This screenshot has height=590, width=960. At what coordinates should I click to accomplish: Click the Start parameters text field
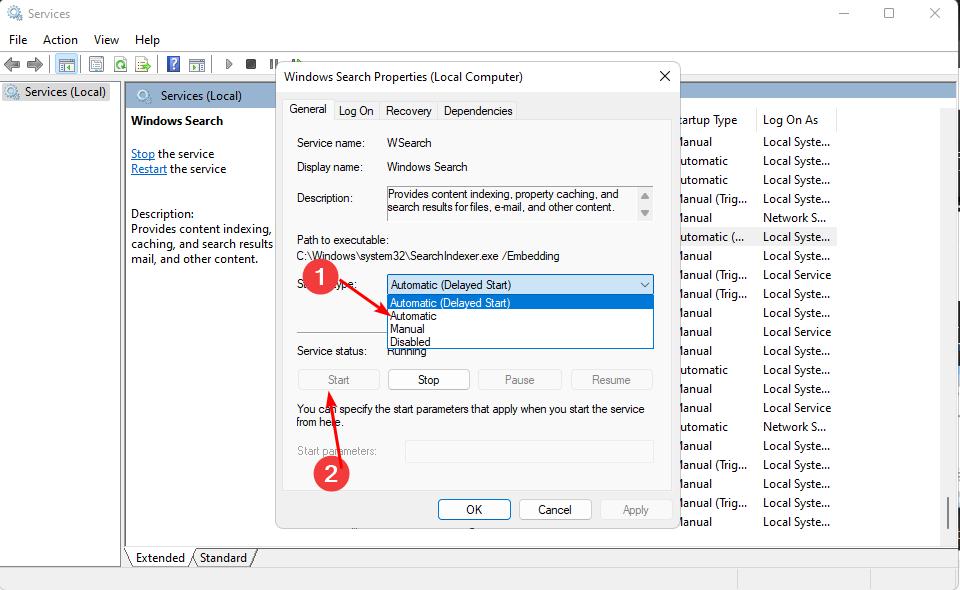(x=529, y=451)
